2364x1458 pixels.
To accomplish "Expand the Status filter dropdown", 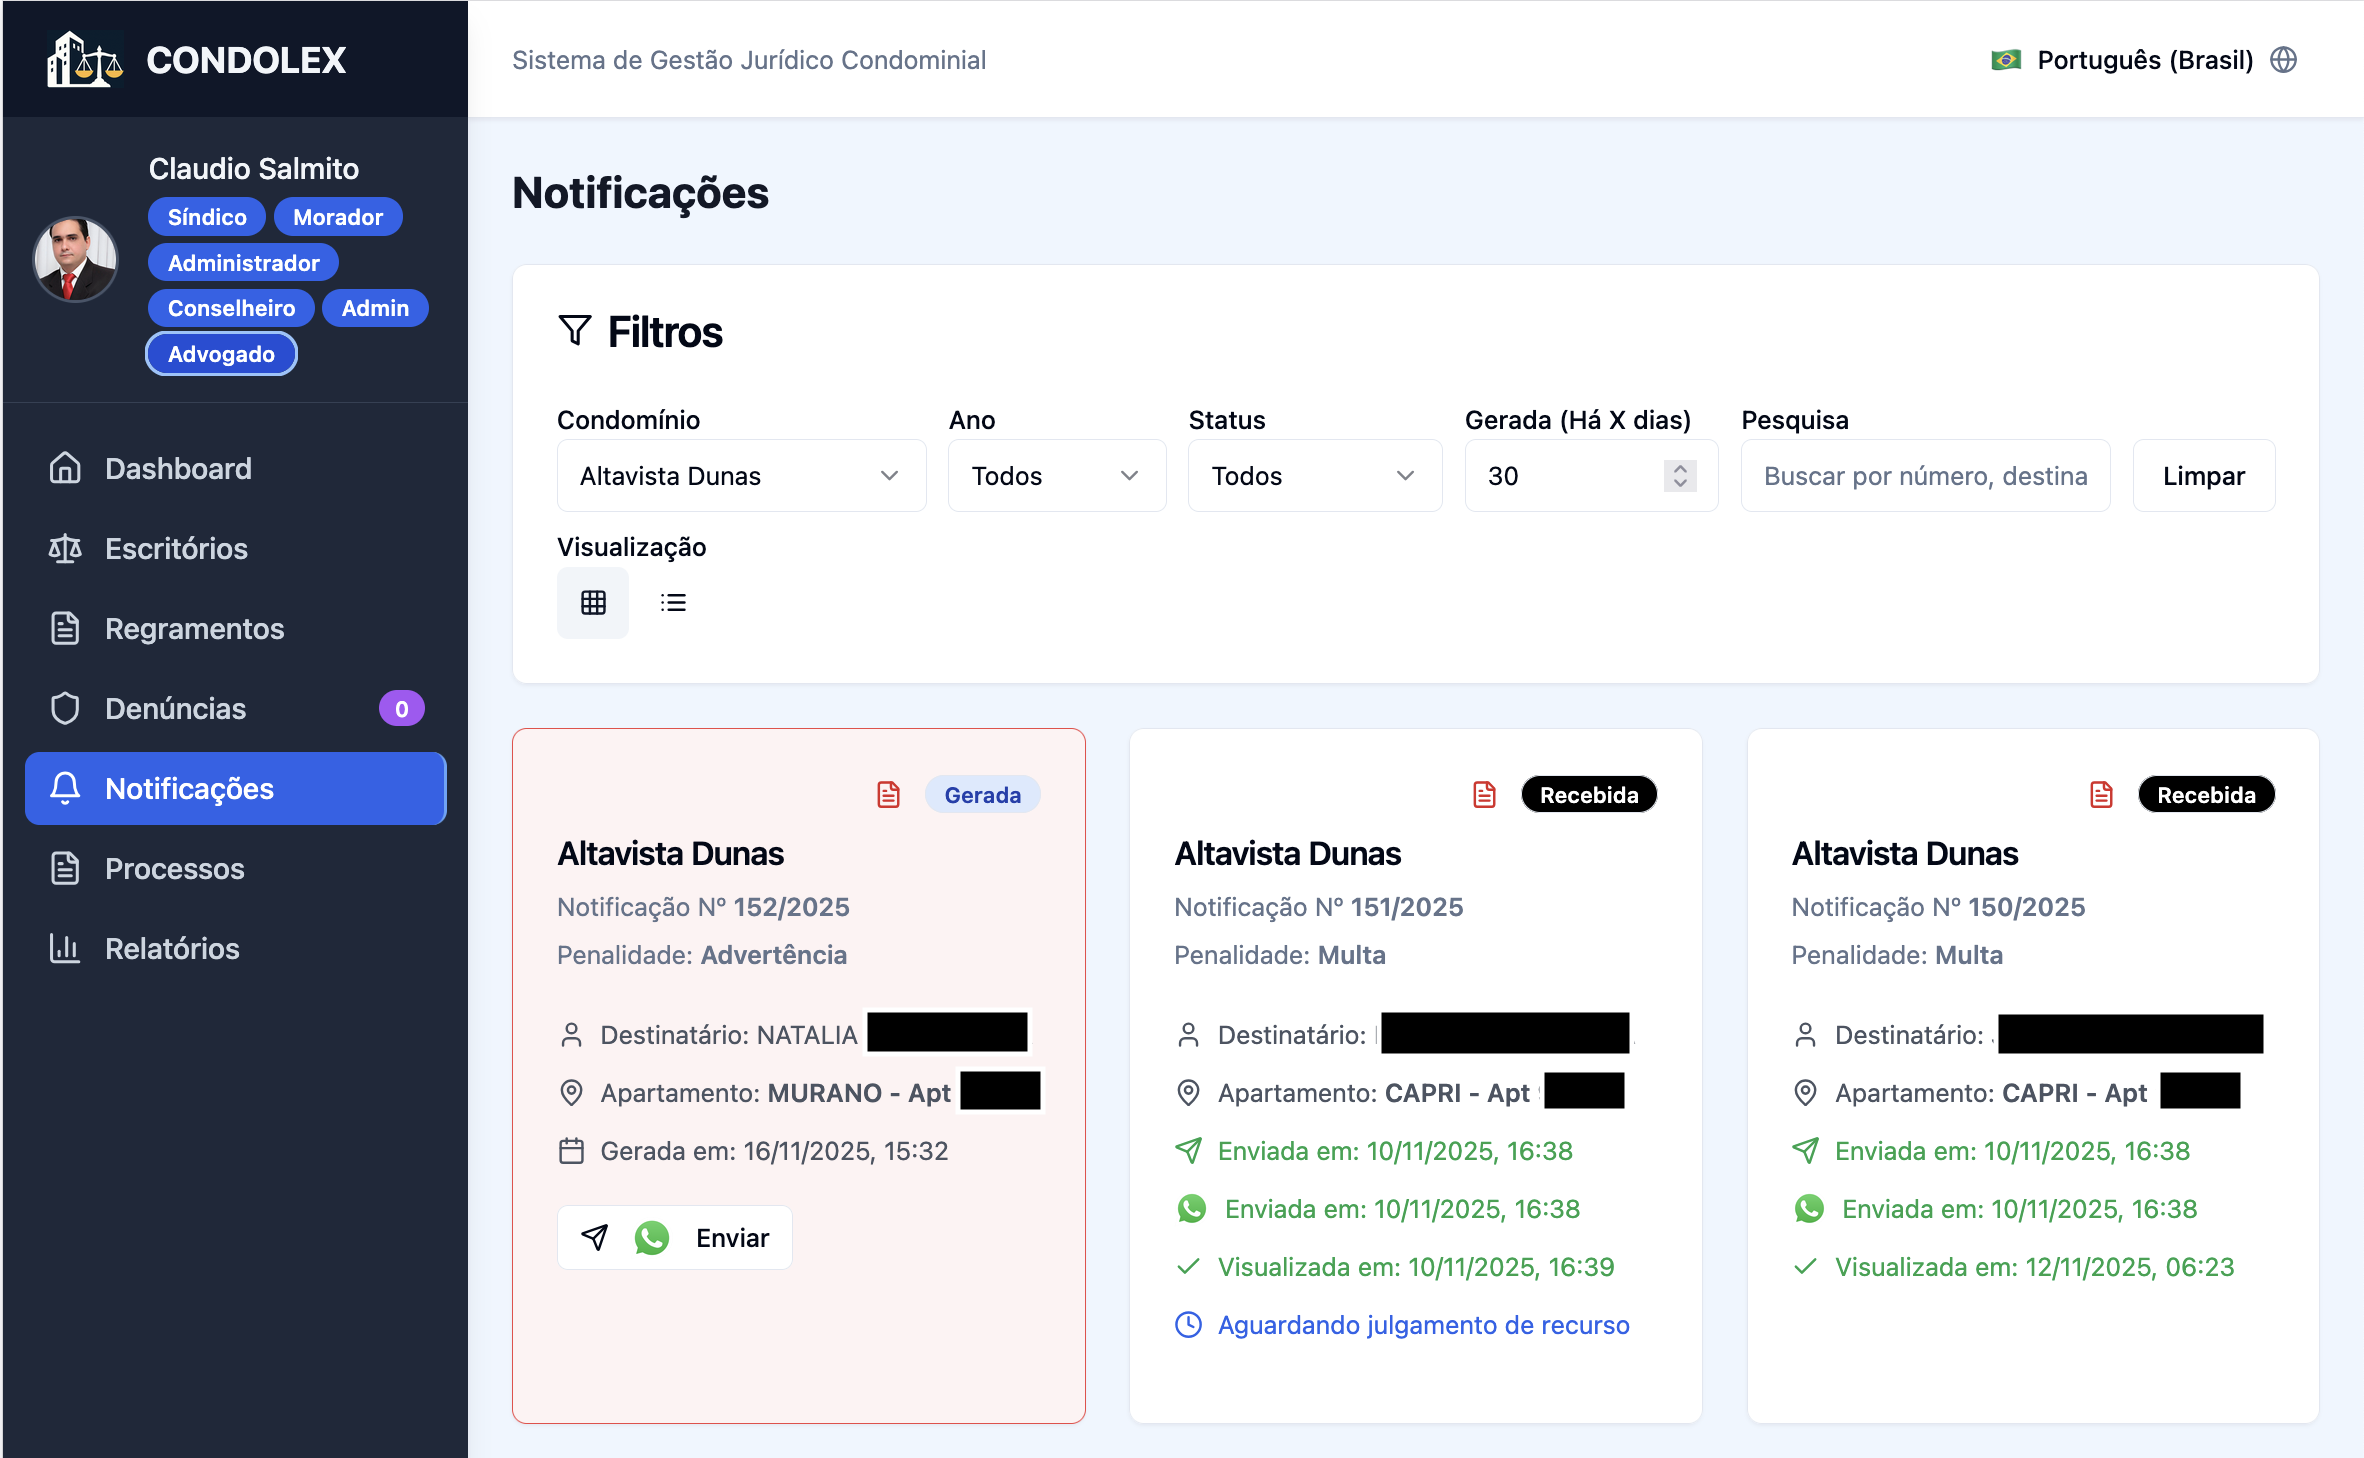I will 1313,476.
